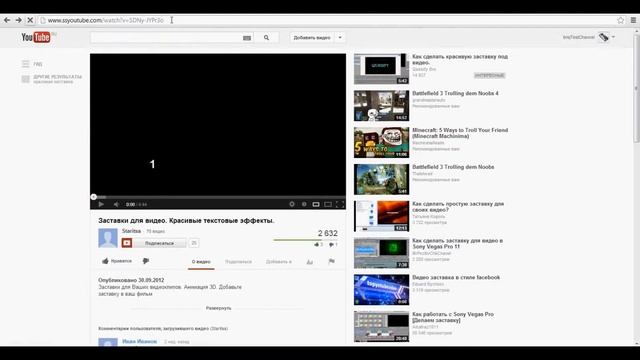Click the Watch Later clock icon in player
640x360 pixels.
click(x=292, y=204)
